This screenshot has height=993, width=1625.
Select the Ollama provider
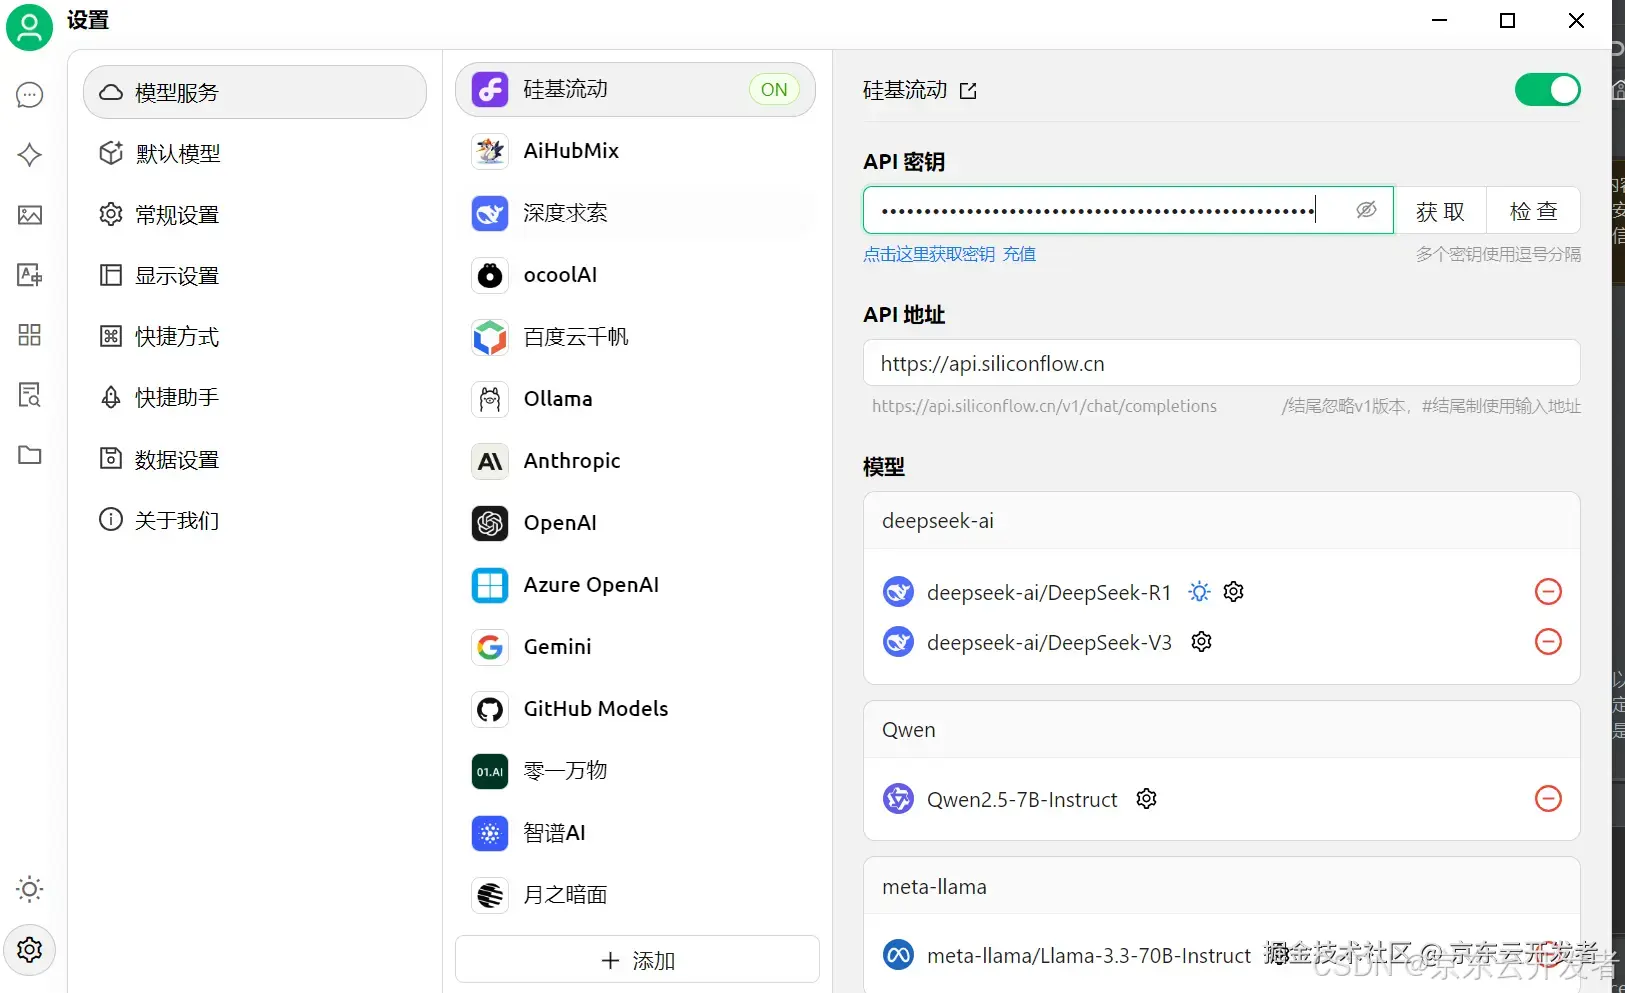coord(636,399)
